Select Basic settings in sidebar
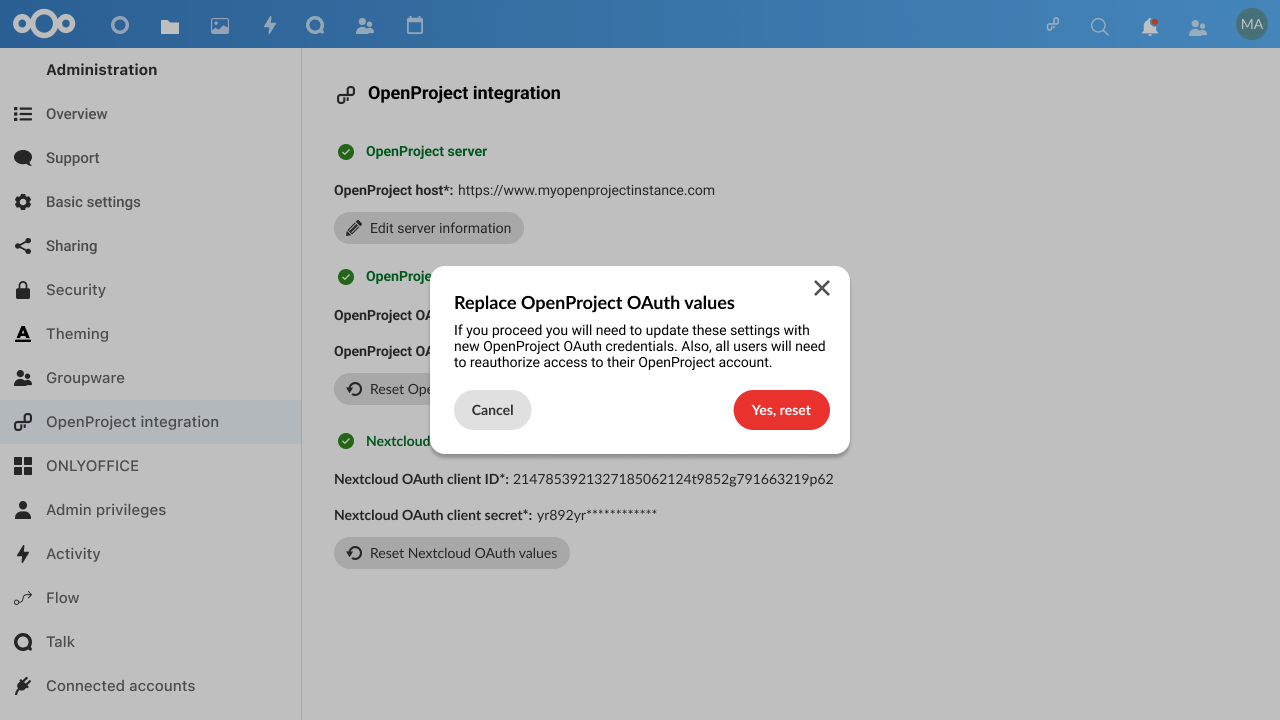This screenshot has height=720, width=1280. click(93, 202)
